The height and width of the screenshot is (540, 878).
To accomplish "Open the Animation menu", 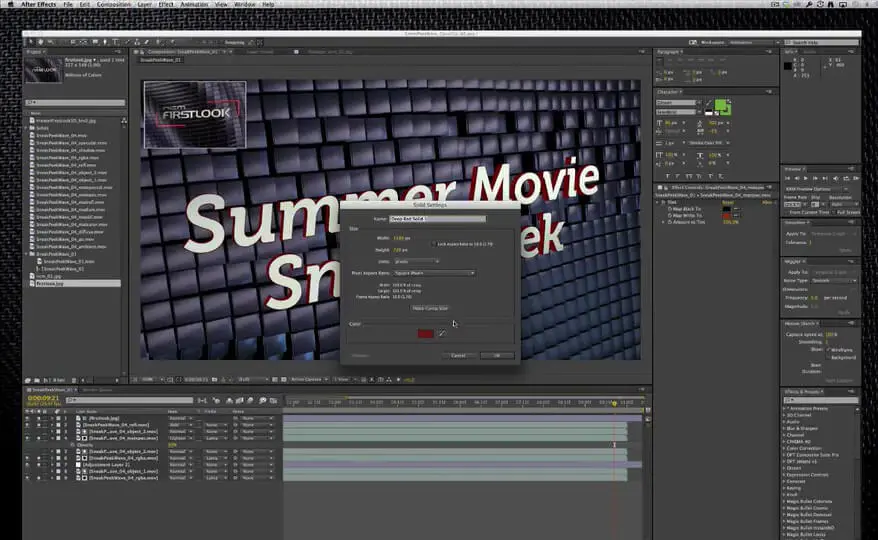I will point(194,4).
